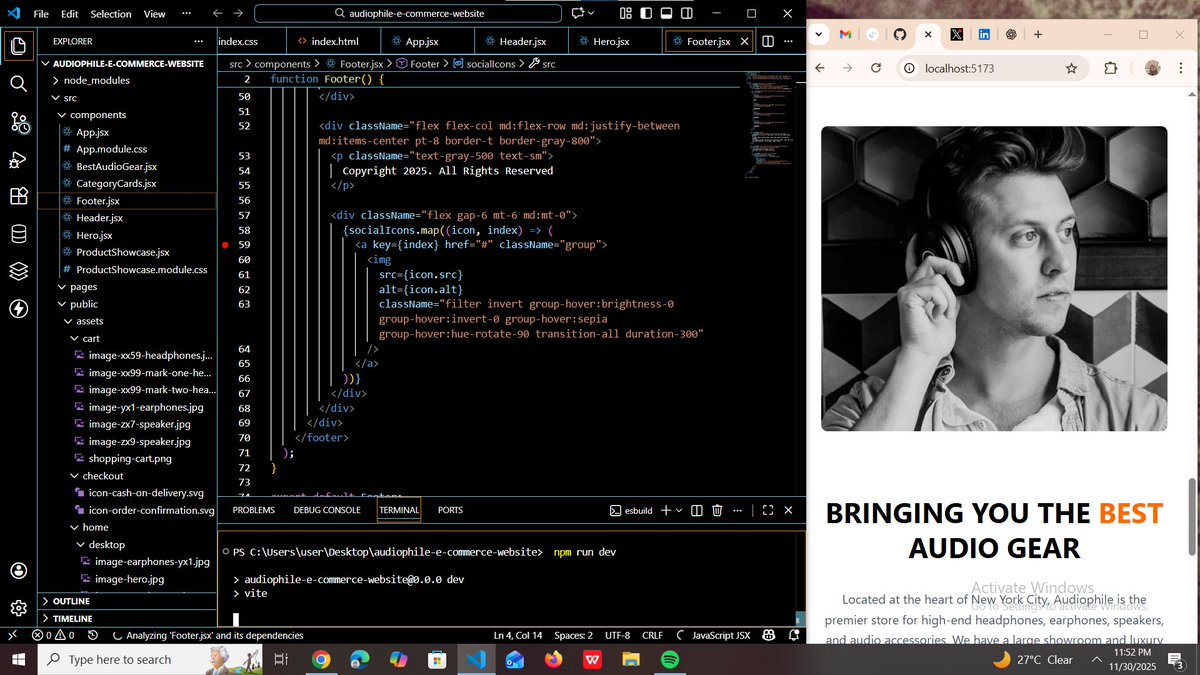Toggle the breakpoint on line 59
This screenshot has height=675, width=1200.
pyautogui.click(x=224, y=244)
